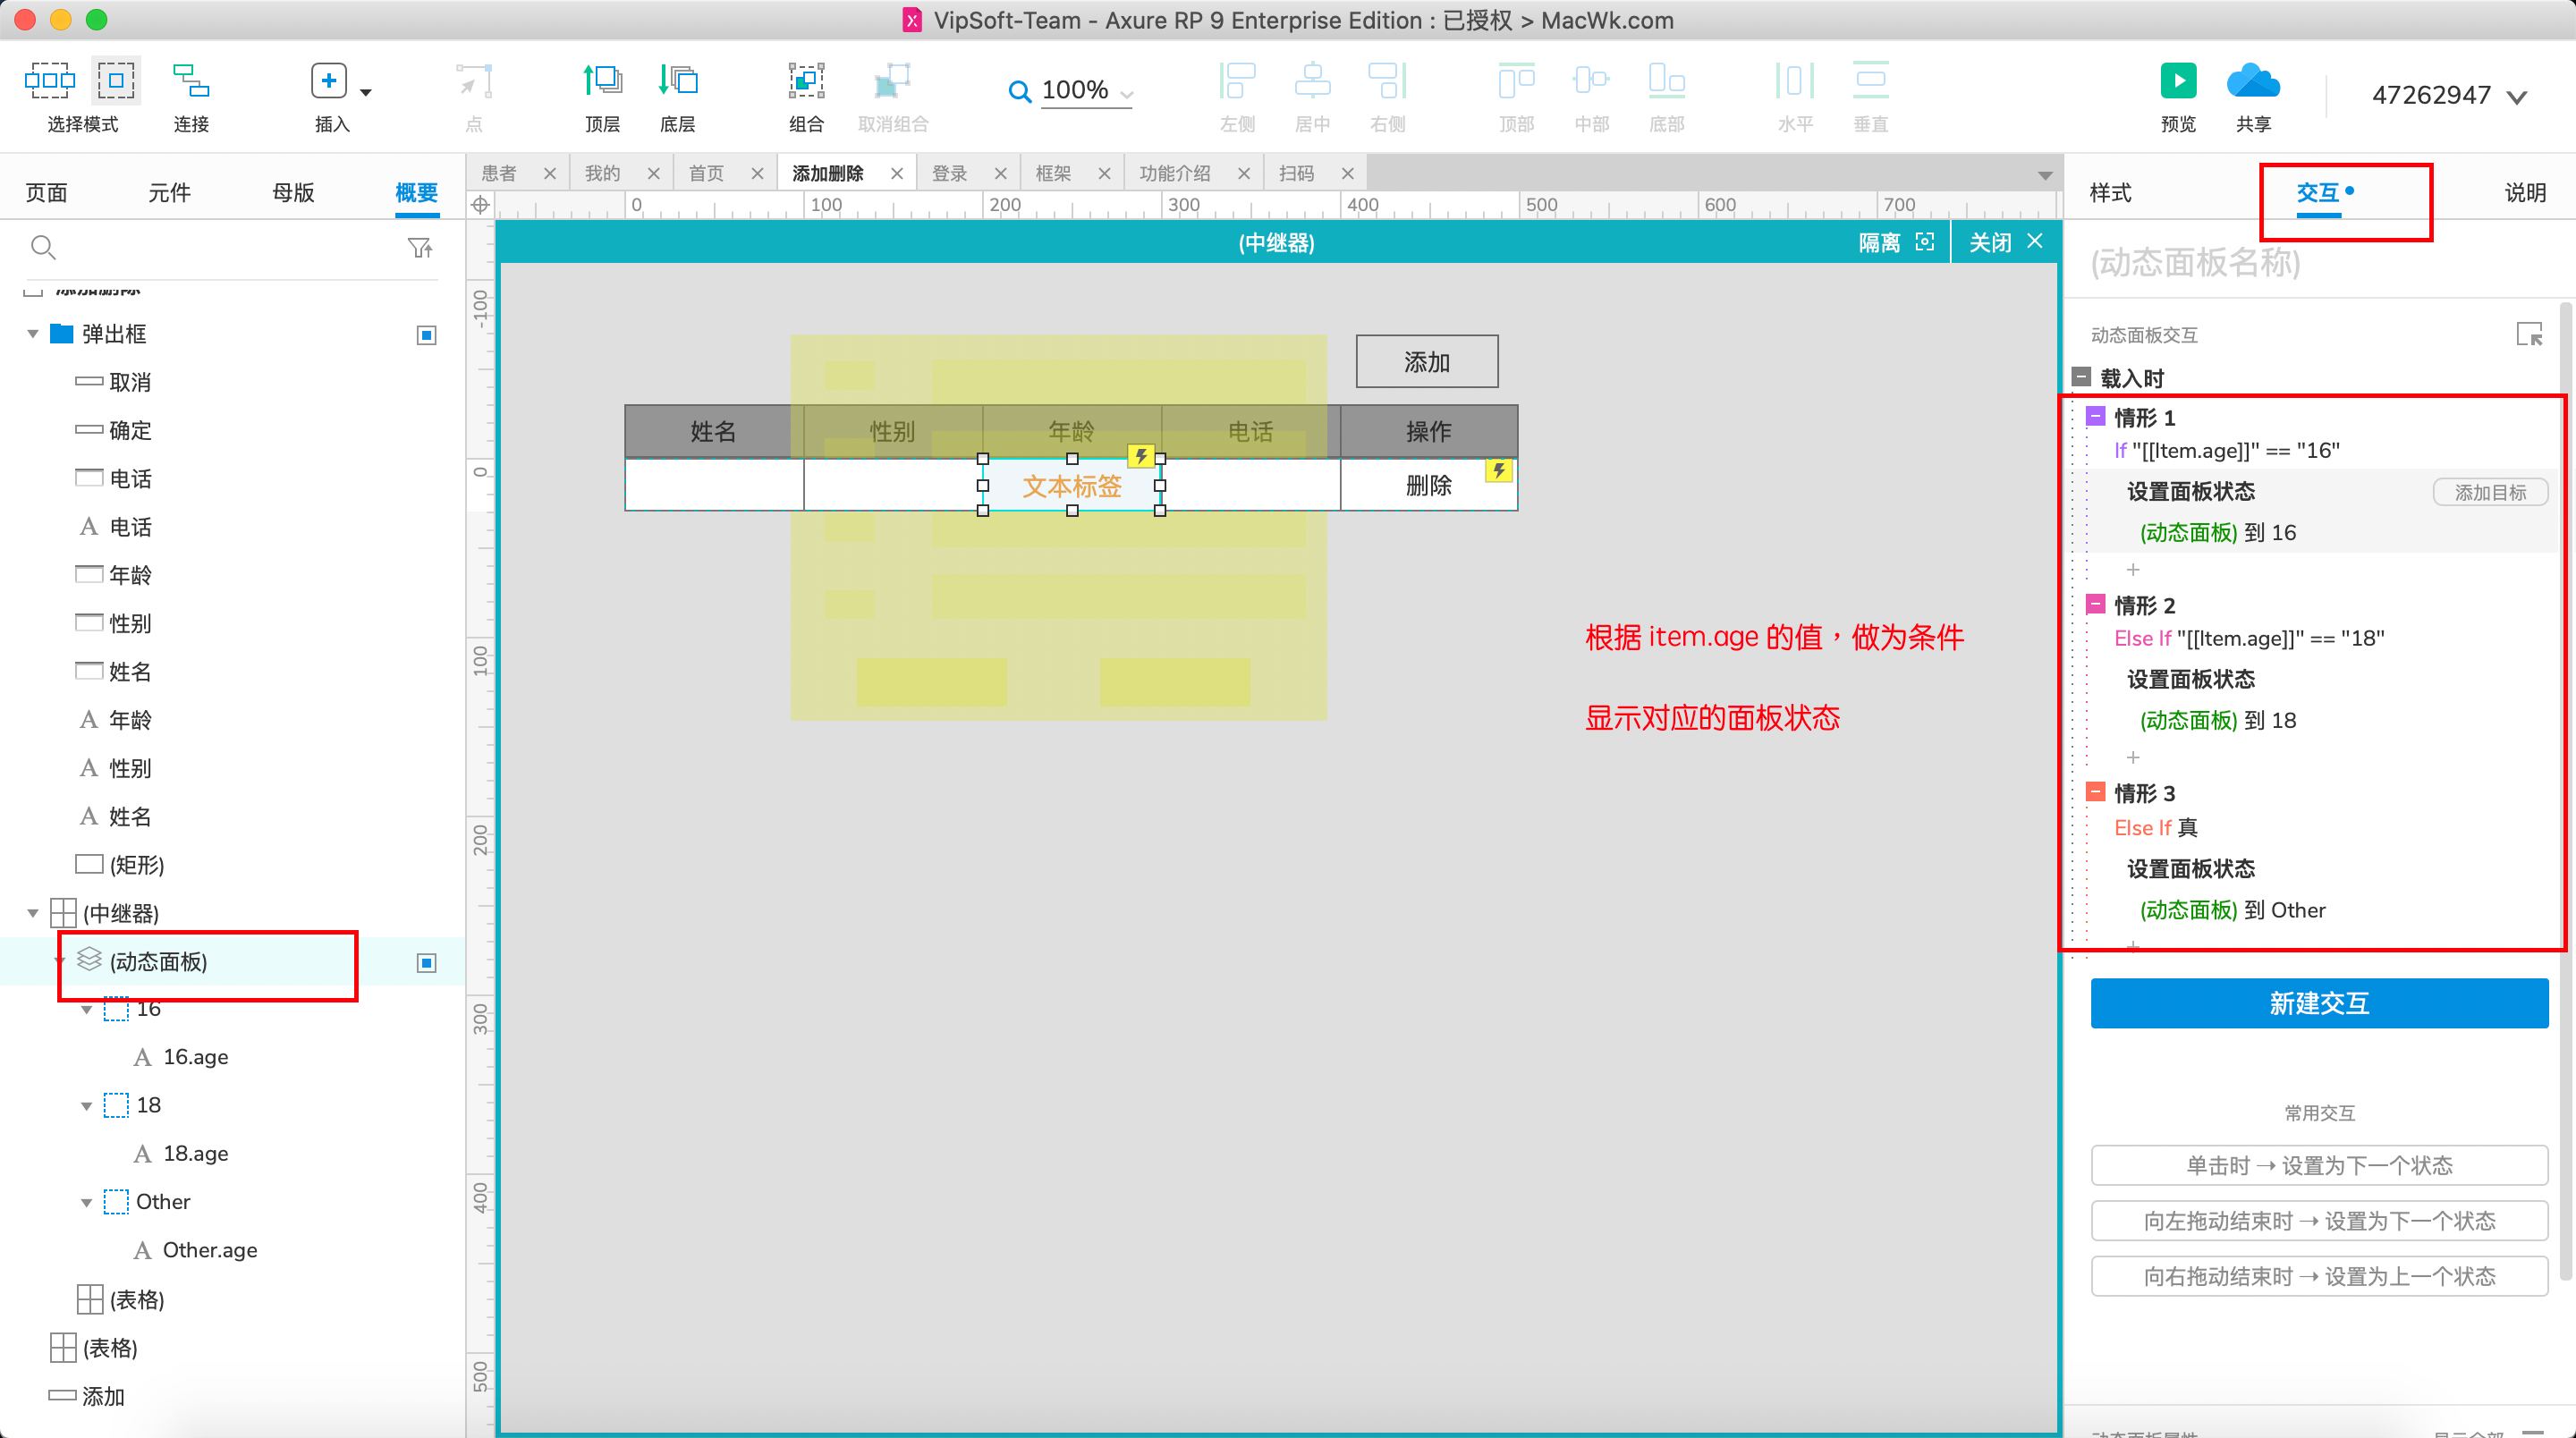Collapse the (中继器) tree node

click(x=33, y=913)
